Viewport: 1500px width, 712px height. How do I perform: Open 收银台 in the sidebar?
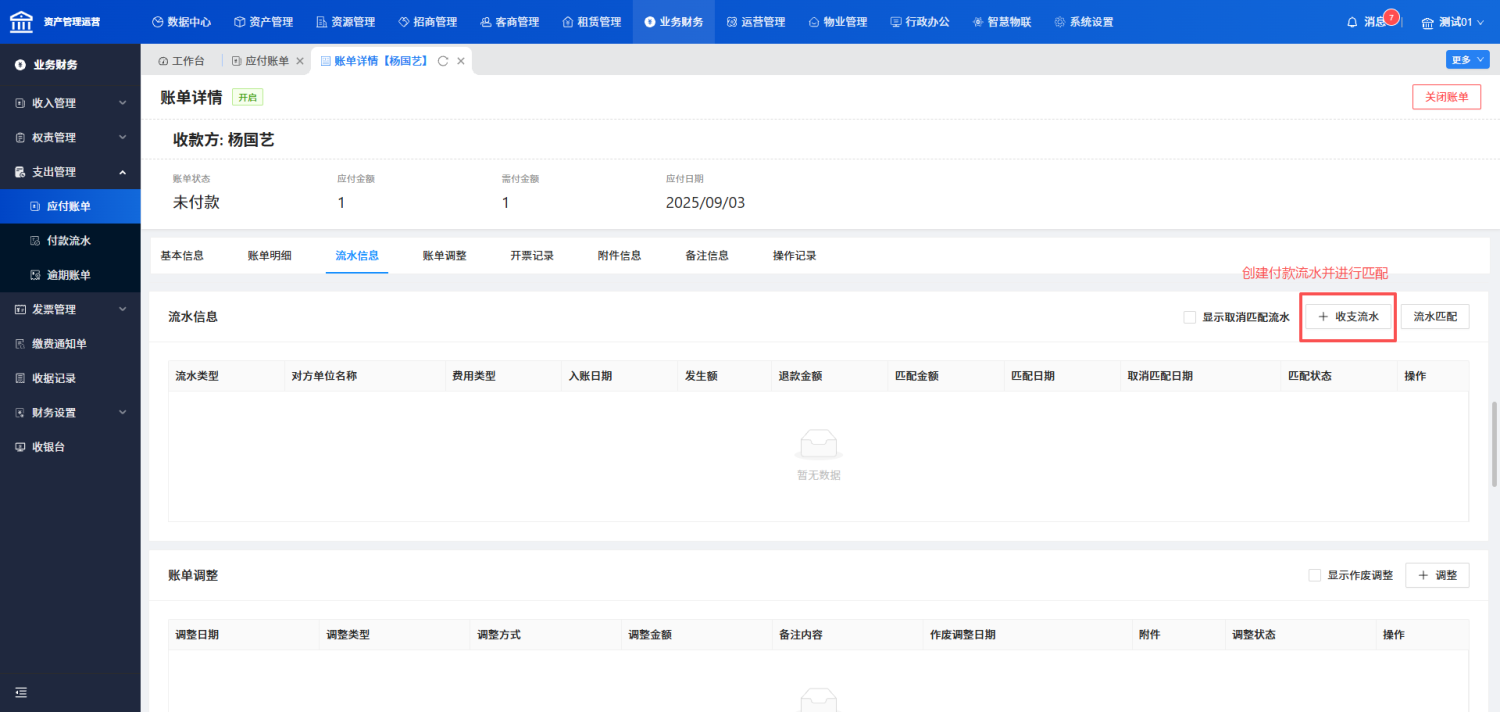tap(70, 447)
